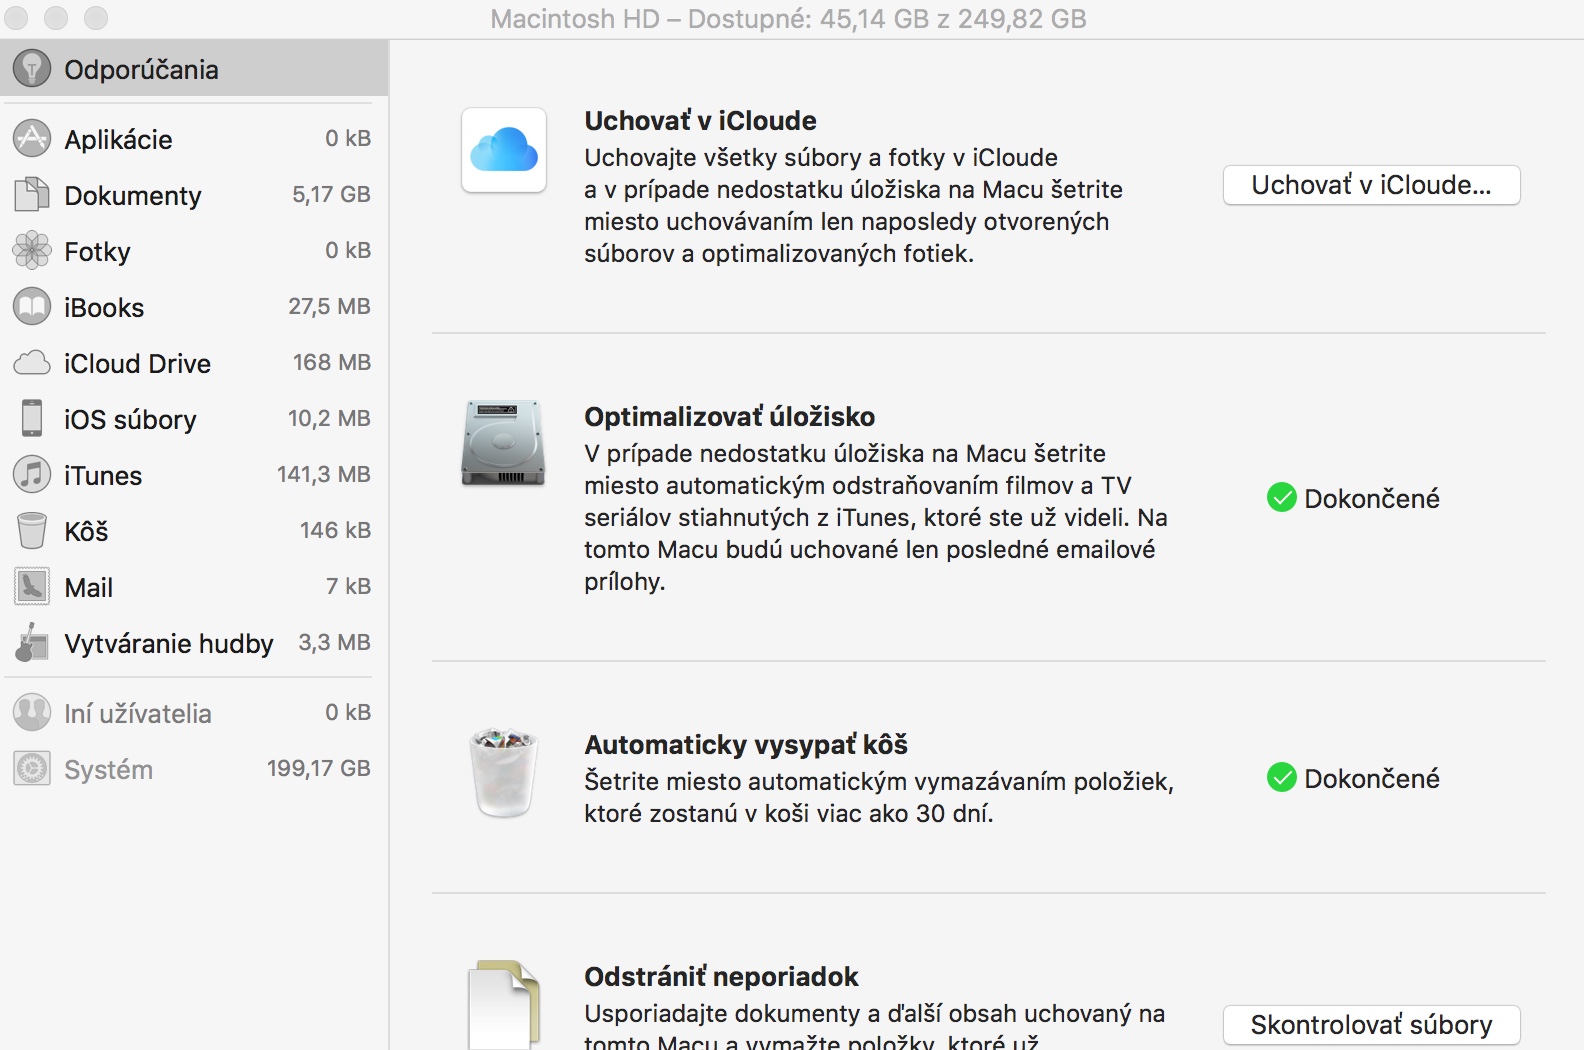This screenshot has width=1584, height=1050.
Task: Click the 7 kB Mail size
Action: (x=348, y=586)
